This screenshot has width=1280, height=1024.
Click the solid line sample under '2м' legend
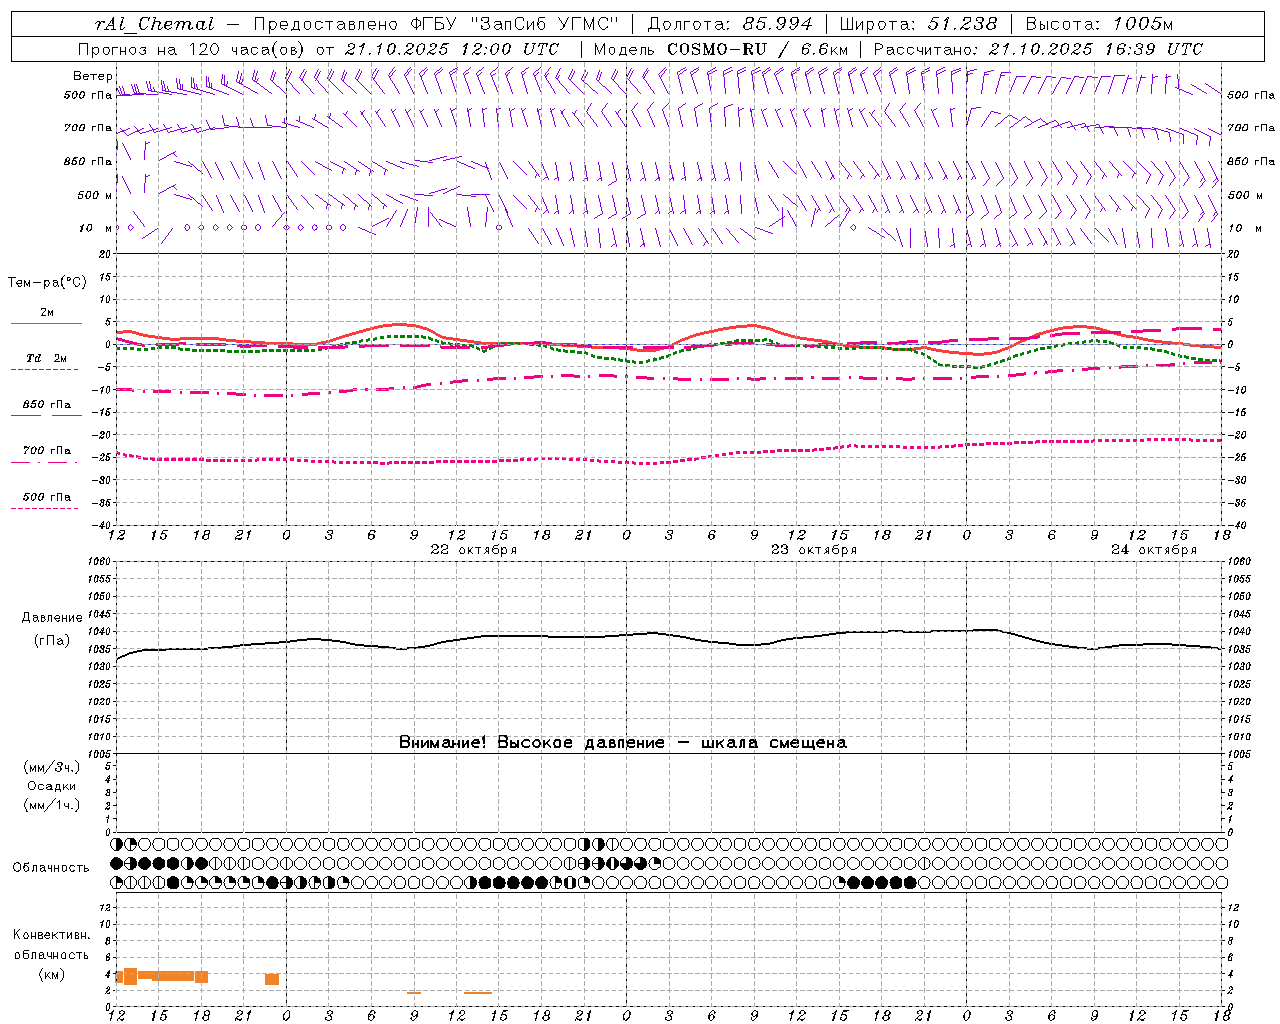click(x=46, y=323)
